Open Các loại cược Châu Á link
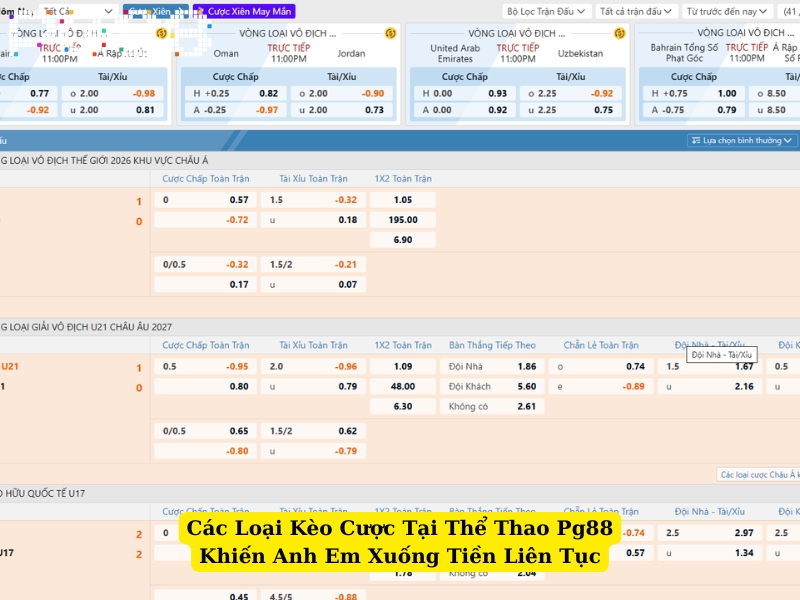Viewport: 800px width, 600px height. point(758,475)
